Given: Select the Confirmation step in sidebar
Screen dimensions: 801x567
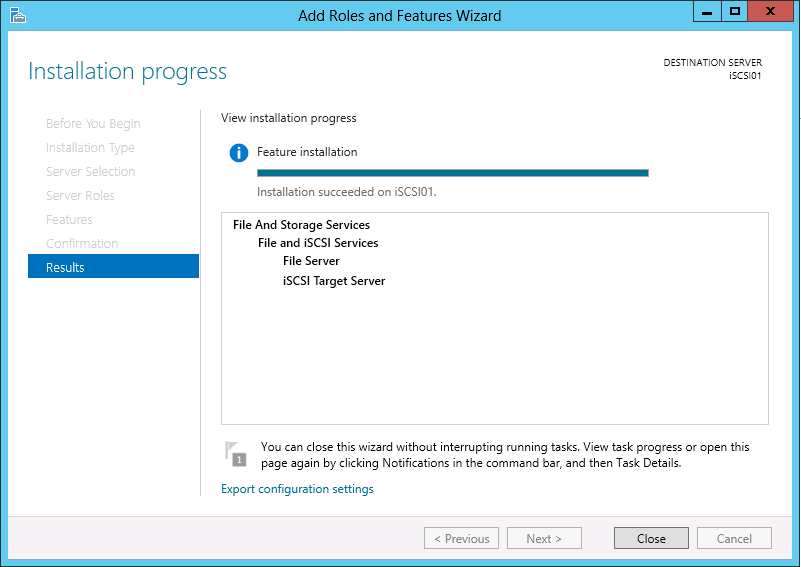Looking at the screenshot, I should tap(82, 243).
